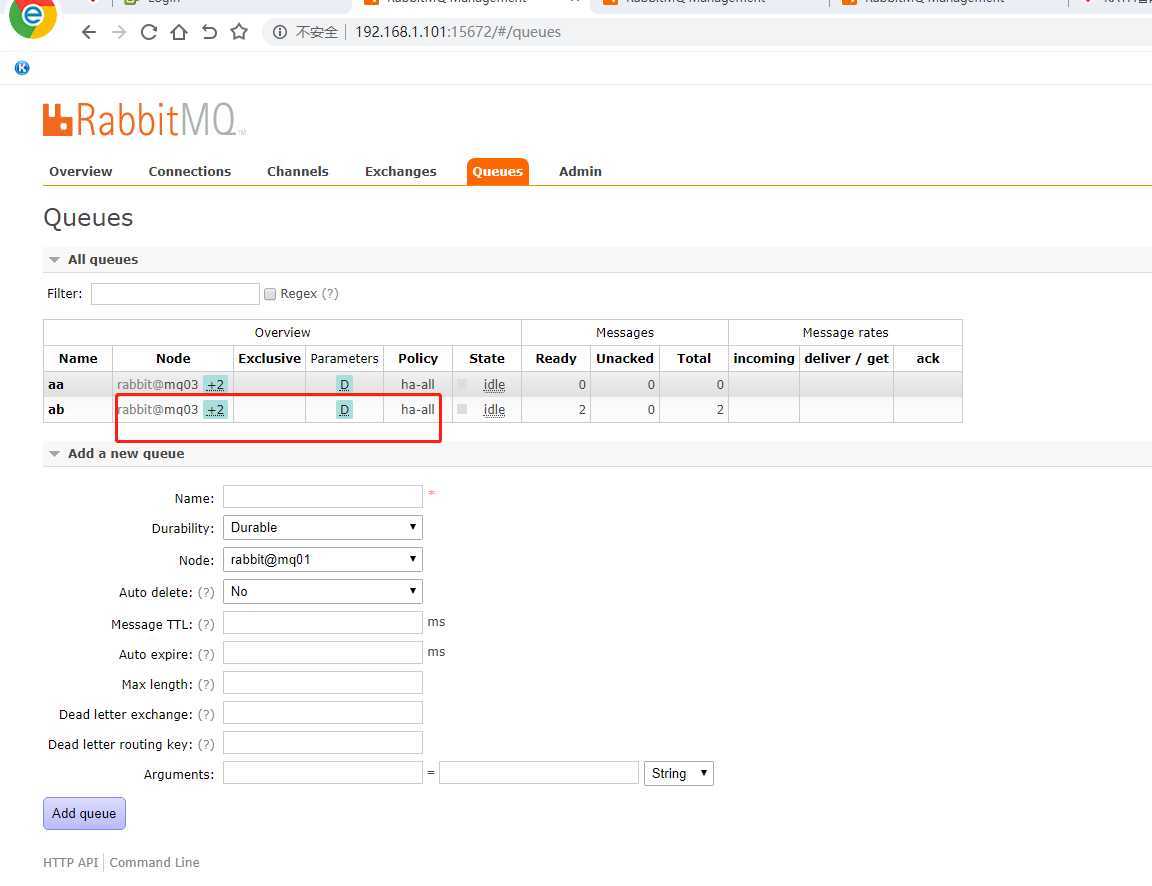Switch to the Connections tab
1152x886 pixels.
pyautogui.click(x=190, y=171)
